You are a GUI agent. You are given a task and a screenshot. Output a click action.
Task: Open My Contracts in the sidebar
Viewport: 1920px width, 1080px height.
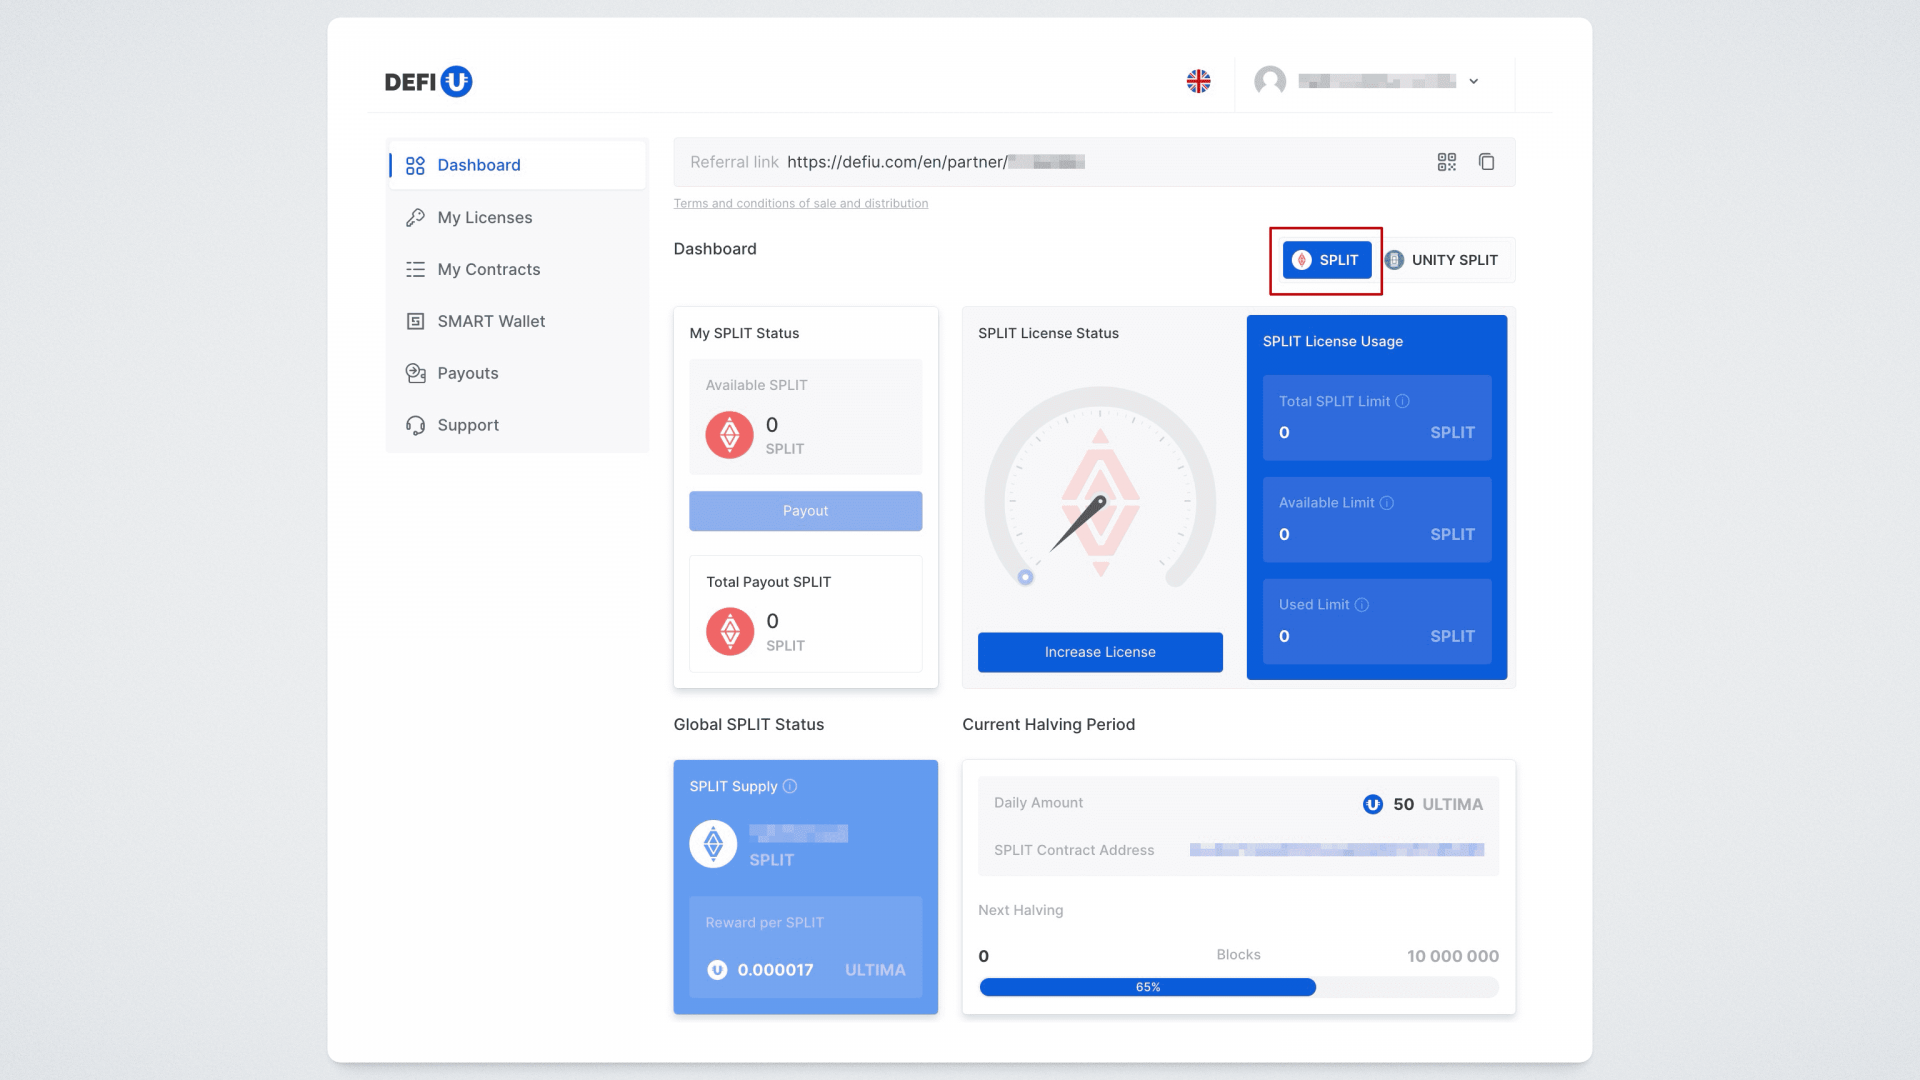tap(488, 269)
